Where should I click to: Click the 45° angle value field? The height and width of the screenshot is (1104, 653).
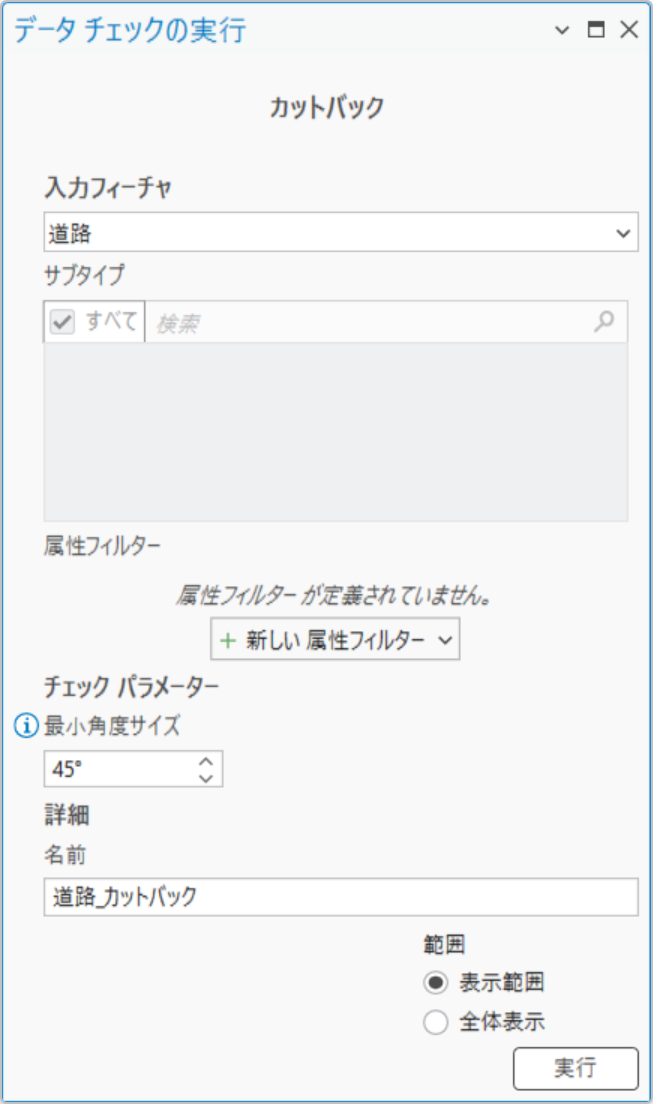(x=120, y=769)
